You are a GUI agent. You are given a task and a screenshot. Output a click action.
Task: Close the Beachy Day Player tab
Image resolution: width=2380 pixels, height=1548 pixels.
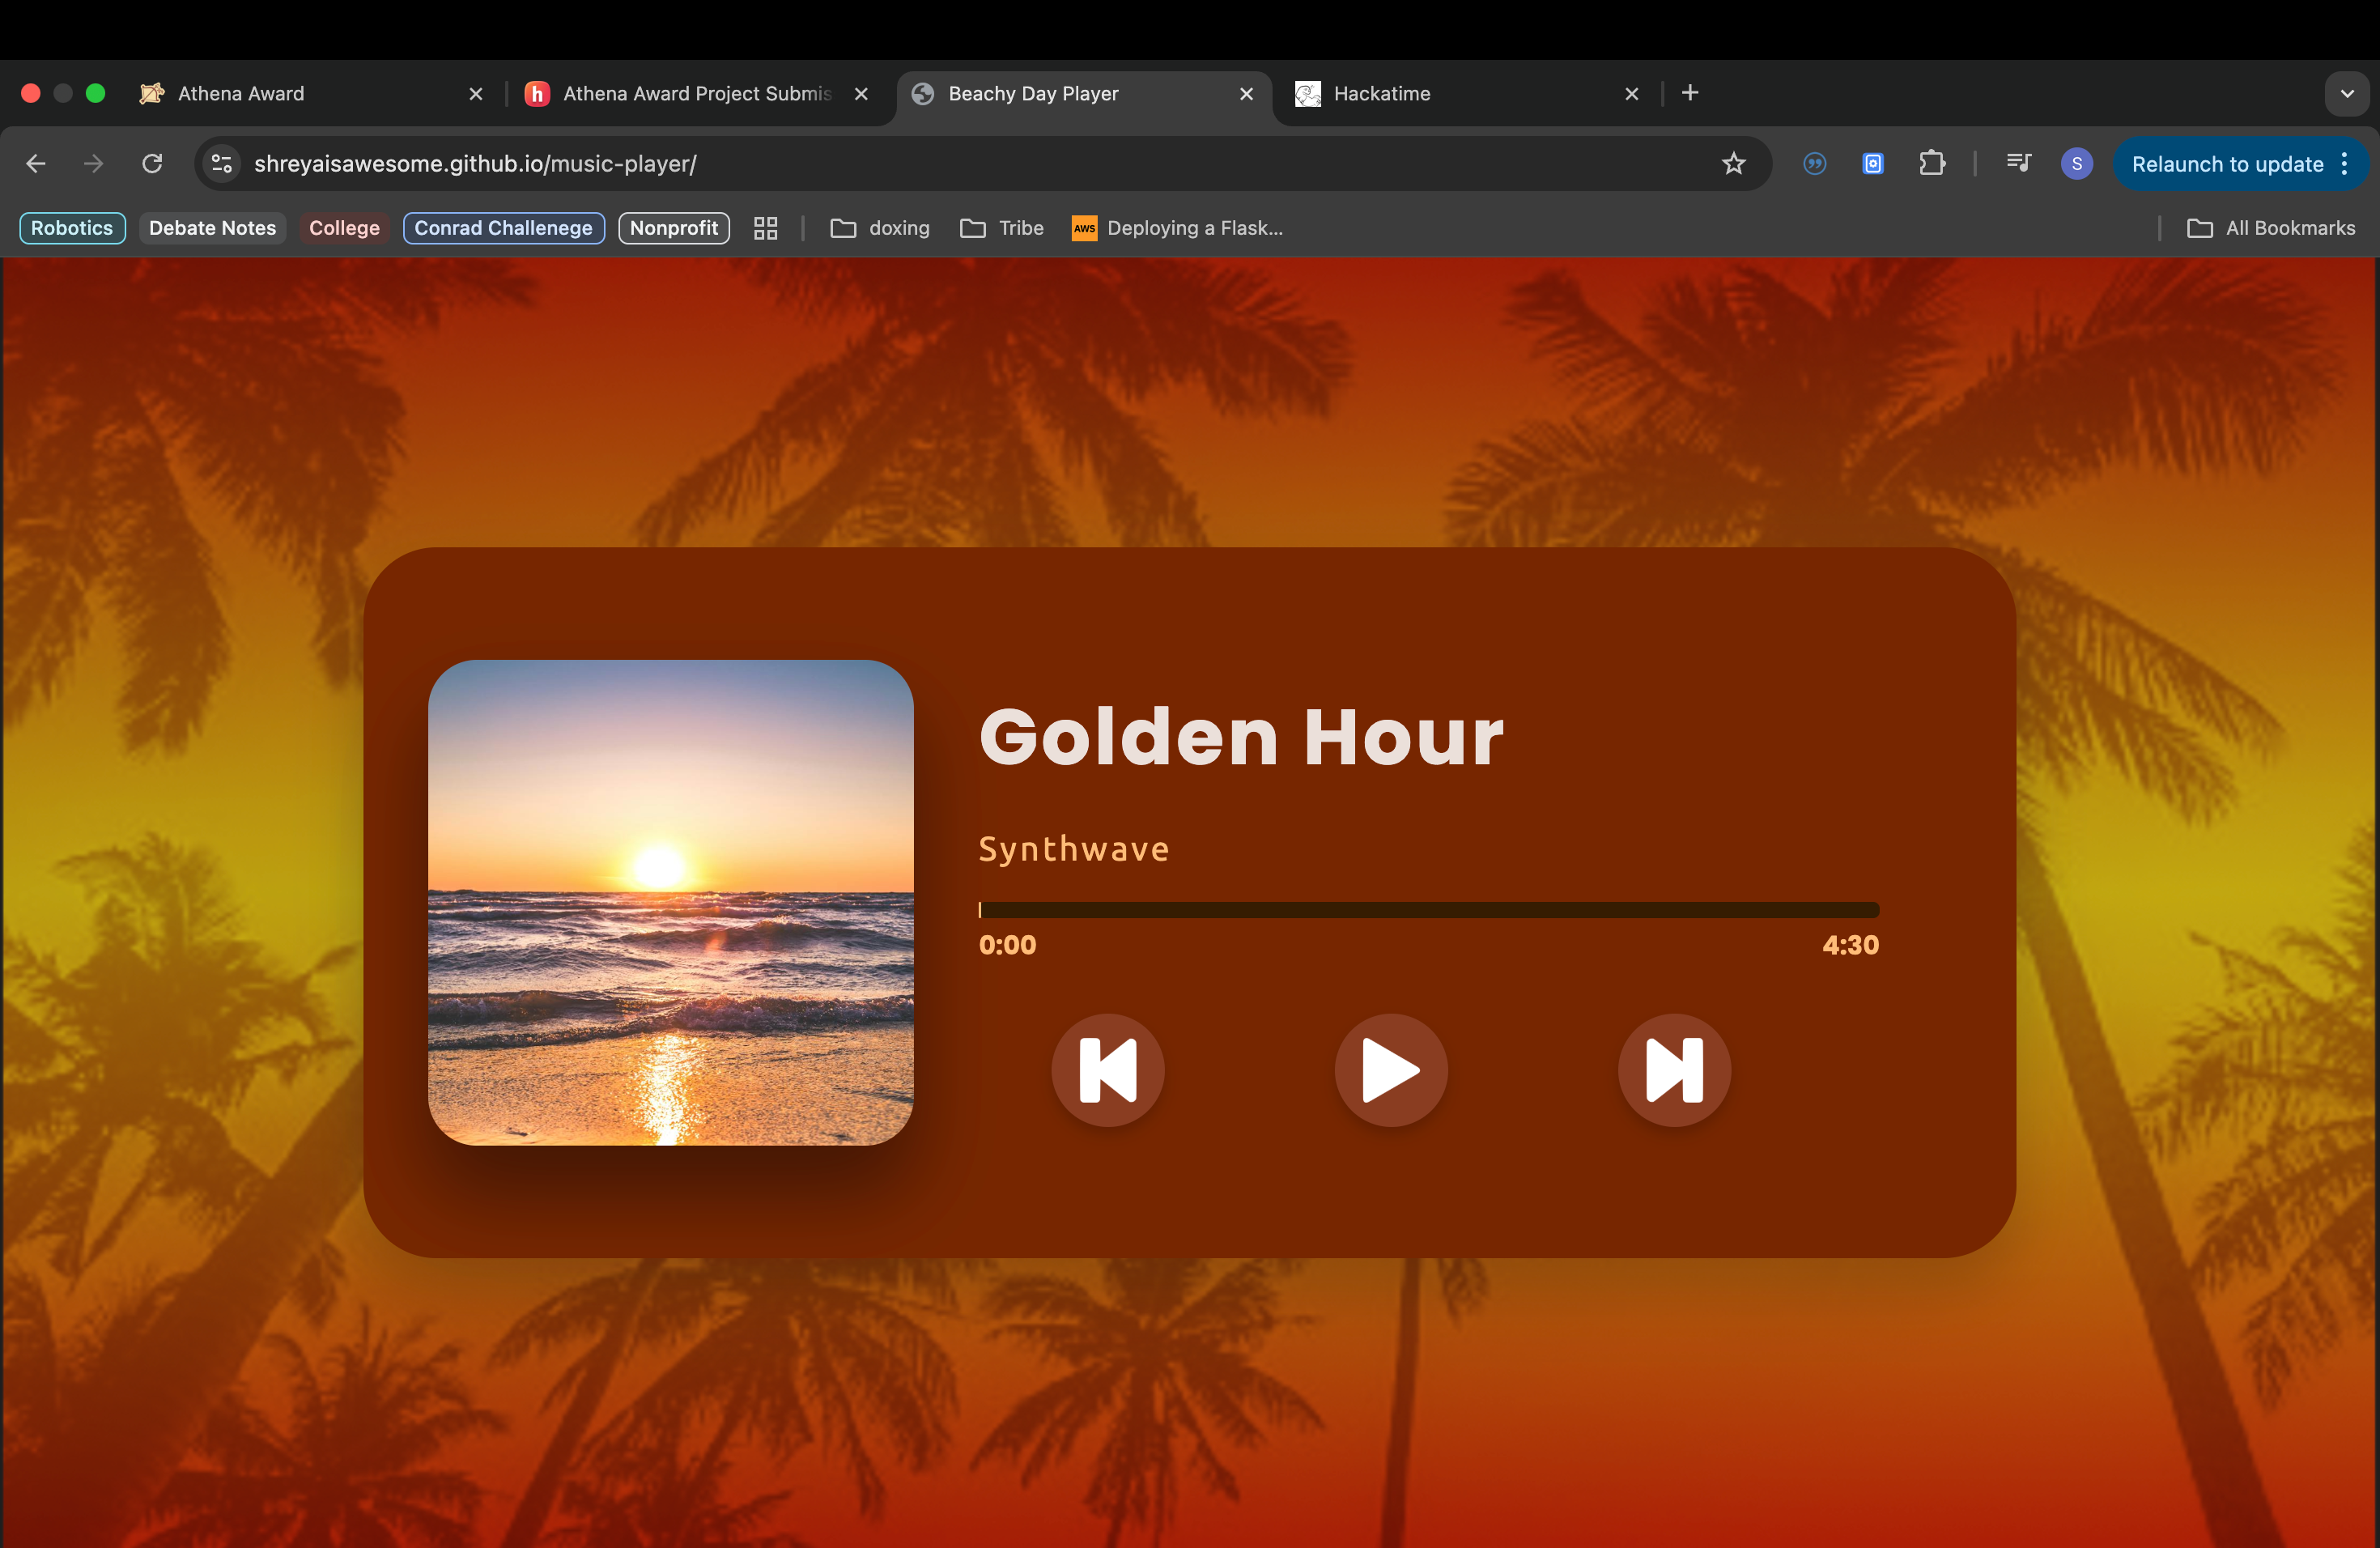click(1247, 94)
